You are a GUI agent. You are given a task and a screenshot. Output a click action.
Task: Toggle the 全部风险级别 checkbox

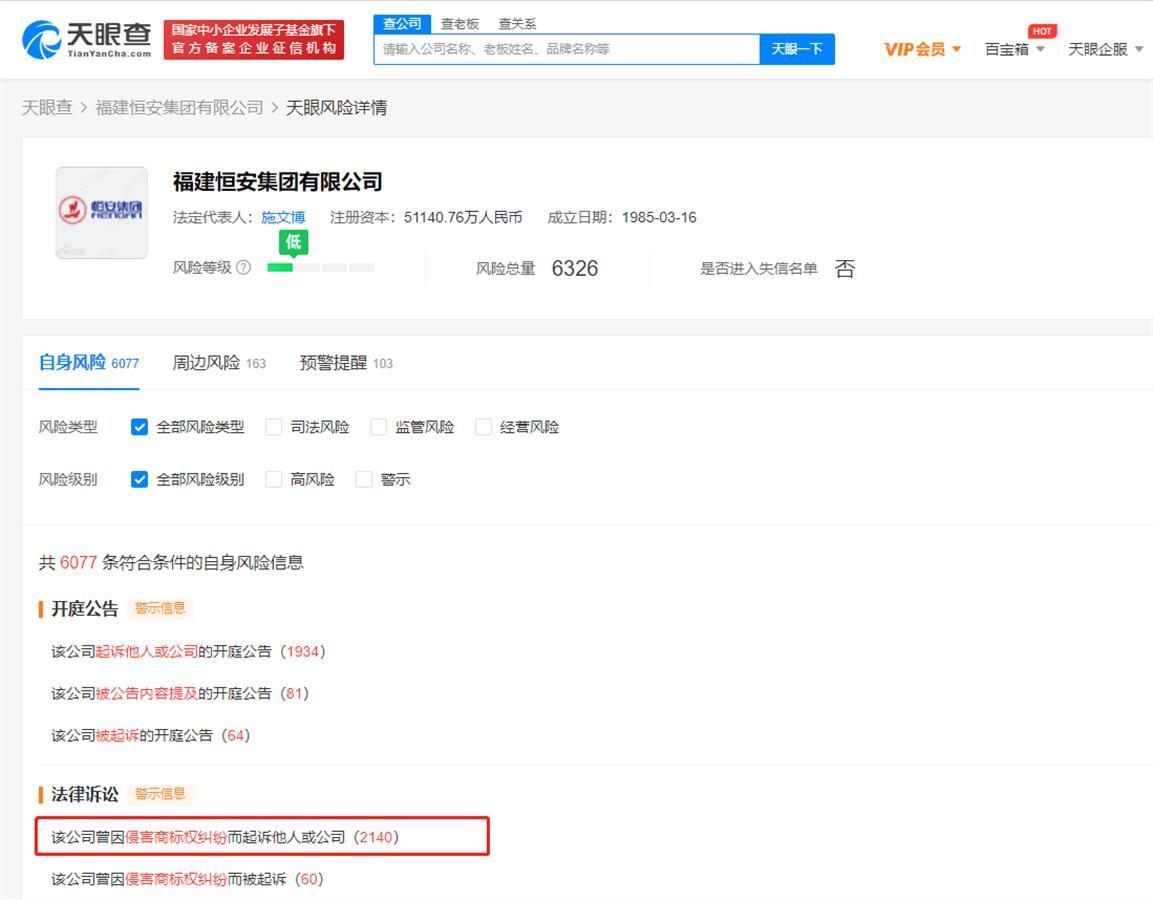point(139,479)
